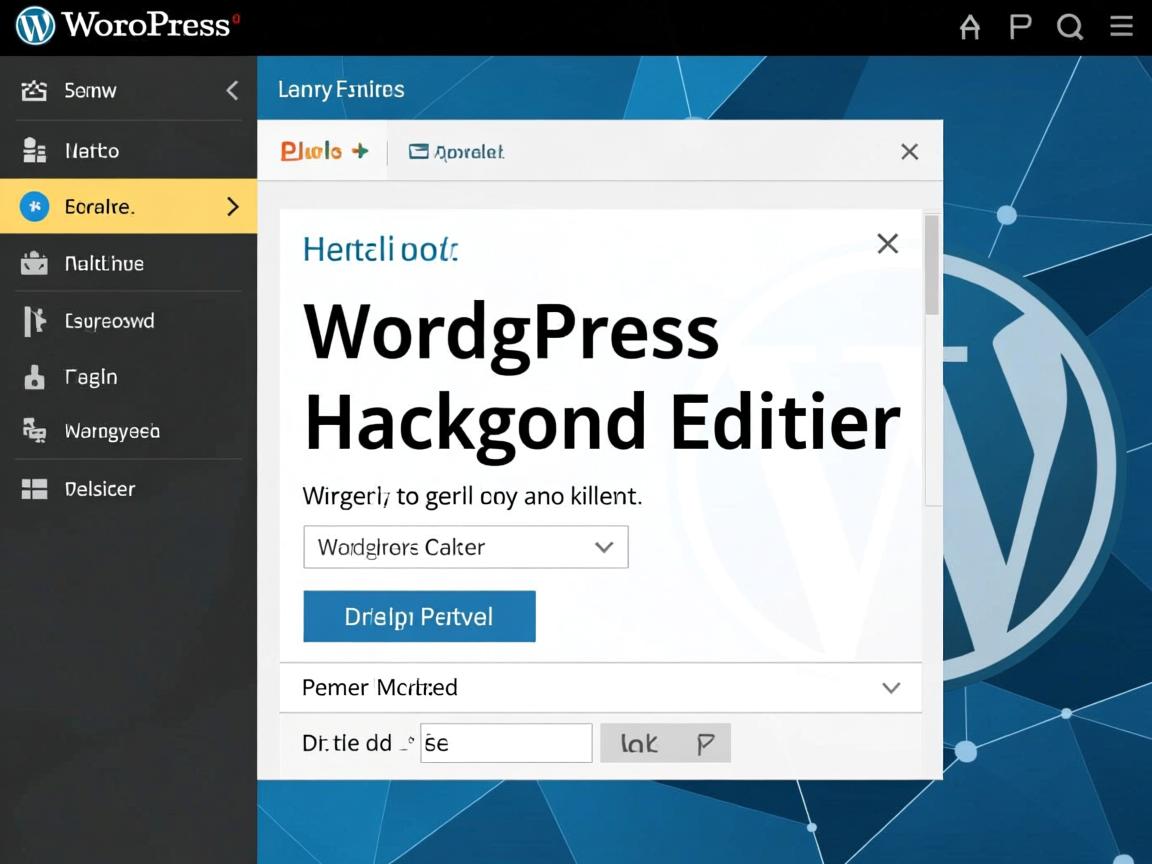Click the Delsicer grid icon
This screenshot has width=1152, height=864.
pos(34,489)
